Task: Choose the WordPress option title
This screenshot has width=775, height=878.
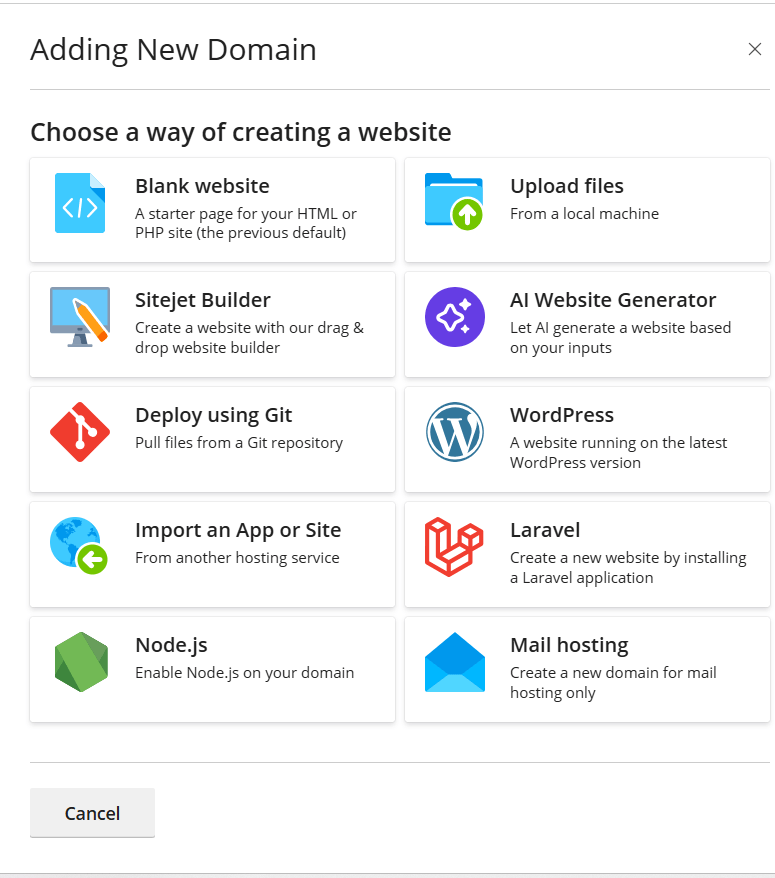Action: [x=562, y=415]
